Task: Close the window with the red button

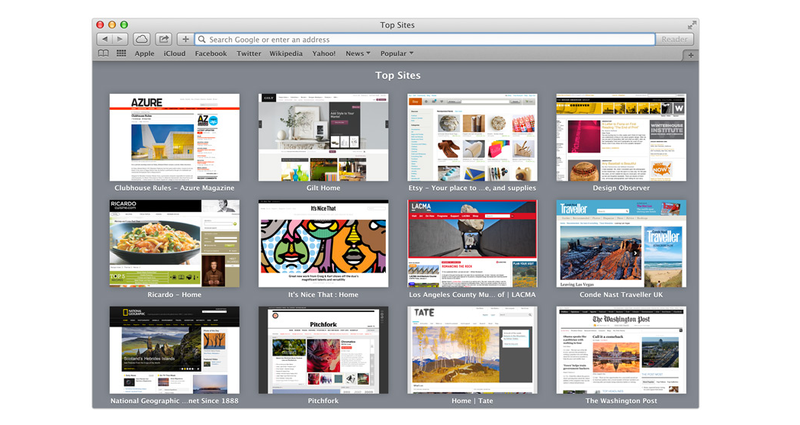Action: tap(101, 24)
